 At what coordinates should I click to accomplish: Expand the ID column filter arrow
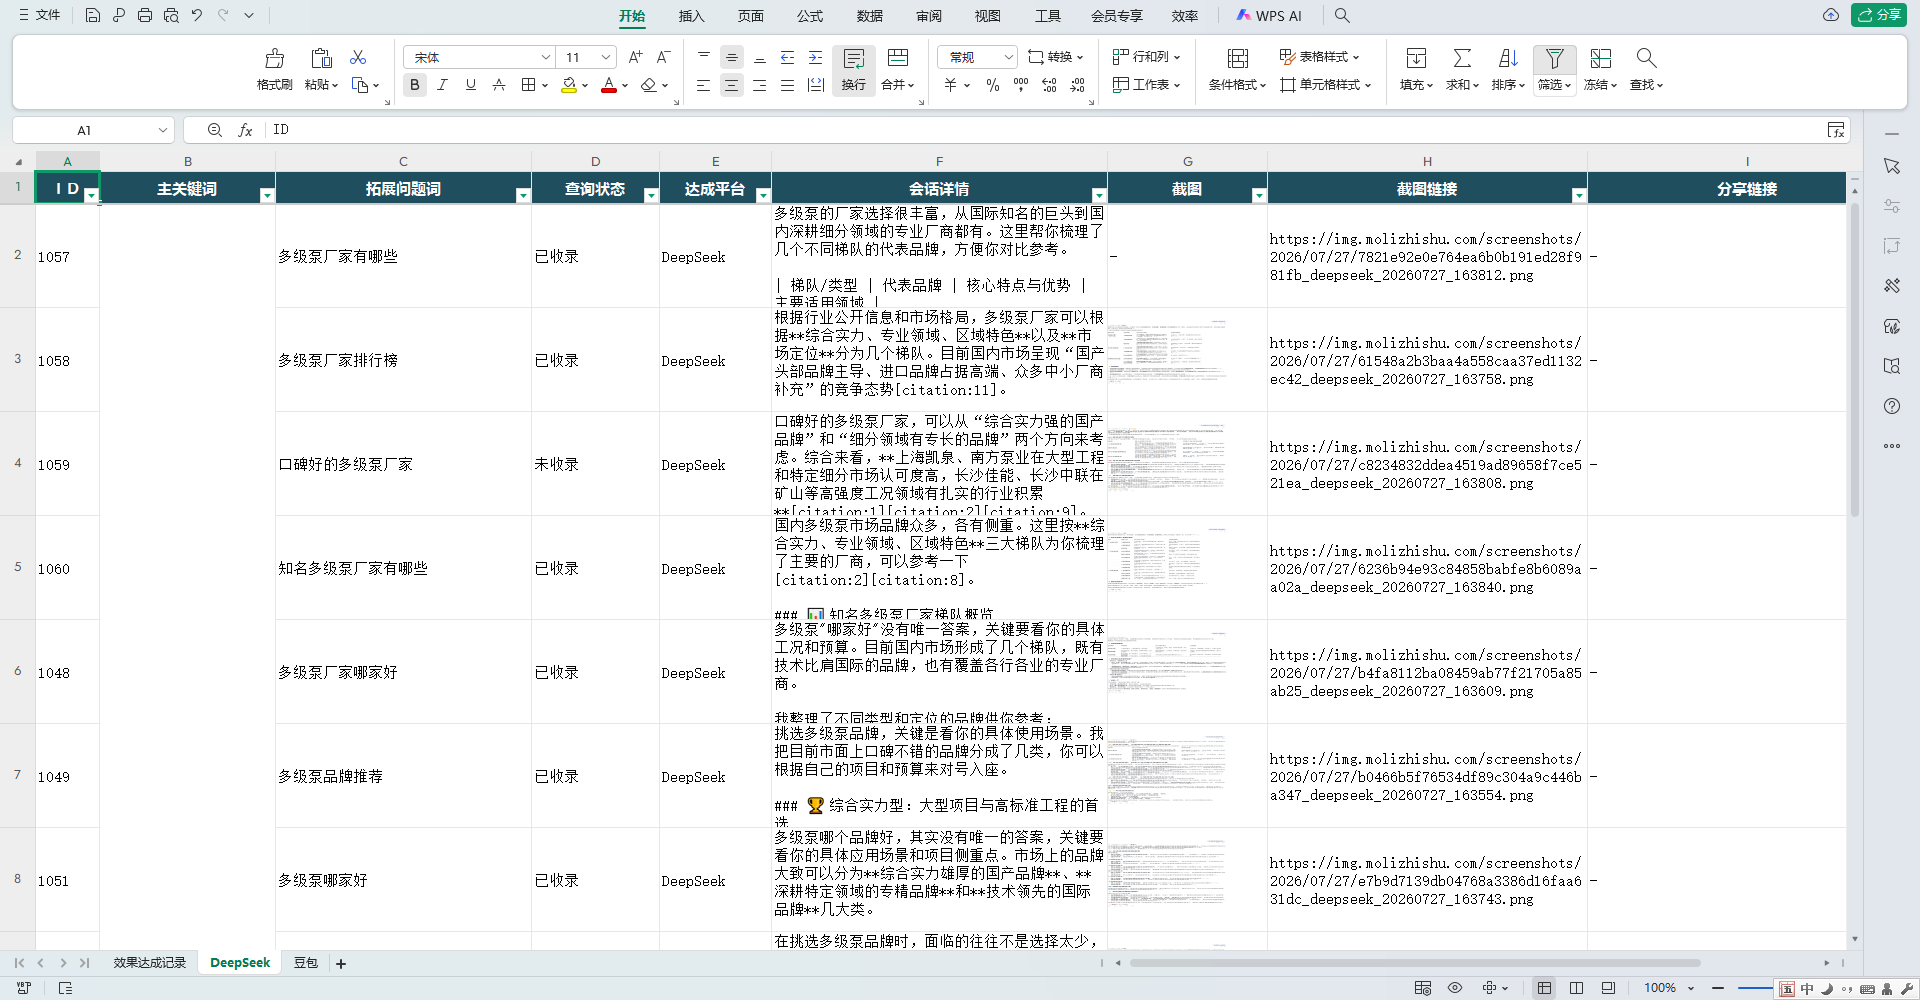[91, 195]
